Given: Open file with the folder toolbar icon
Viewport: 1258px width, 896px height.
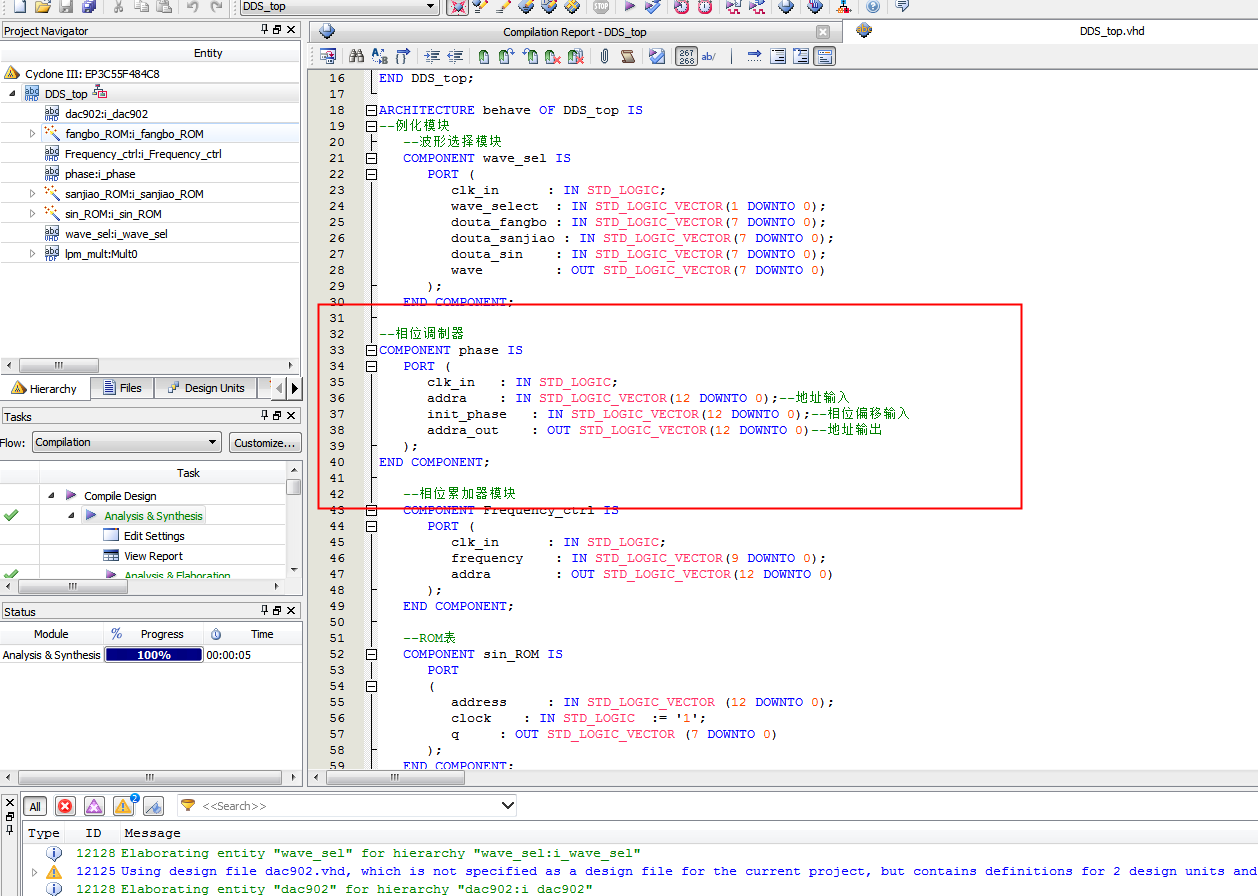Looking at the screenshot, I should click(42, 6).
